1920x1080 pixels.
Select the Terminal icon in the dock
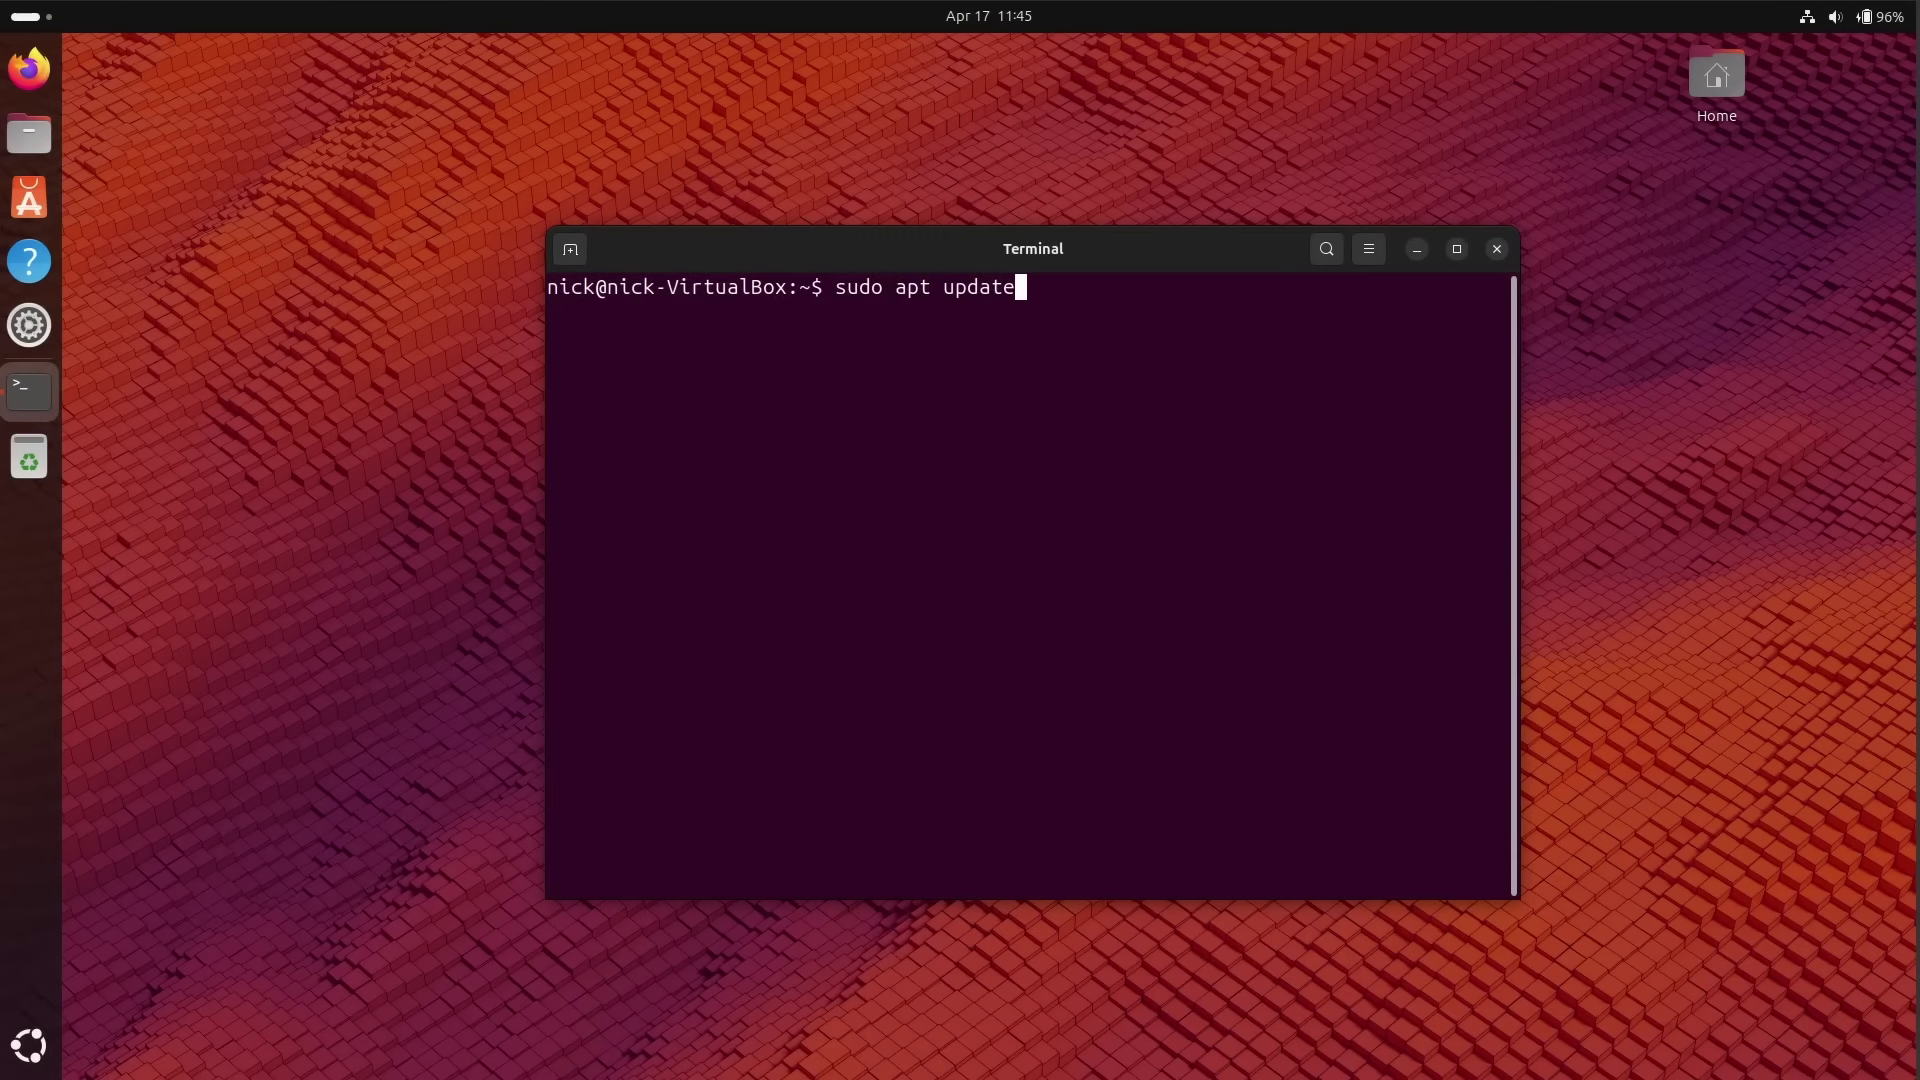click(x=29, y=390)
